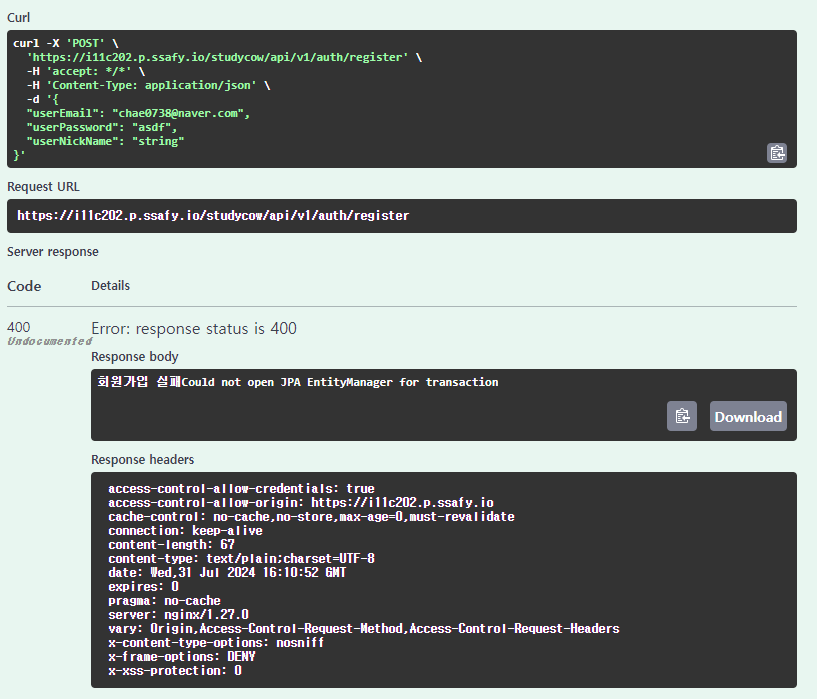This screenshot has width=817, height=699.
Task: Click the 'Code' column header
Action: point(24,286)
